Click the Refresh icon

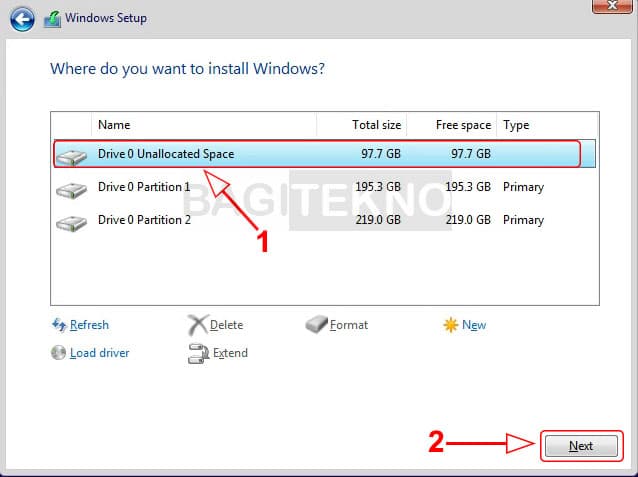point(59,325)
